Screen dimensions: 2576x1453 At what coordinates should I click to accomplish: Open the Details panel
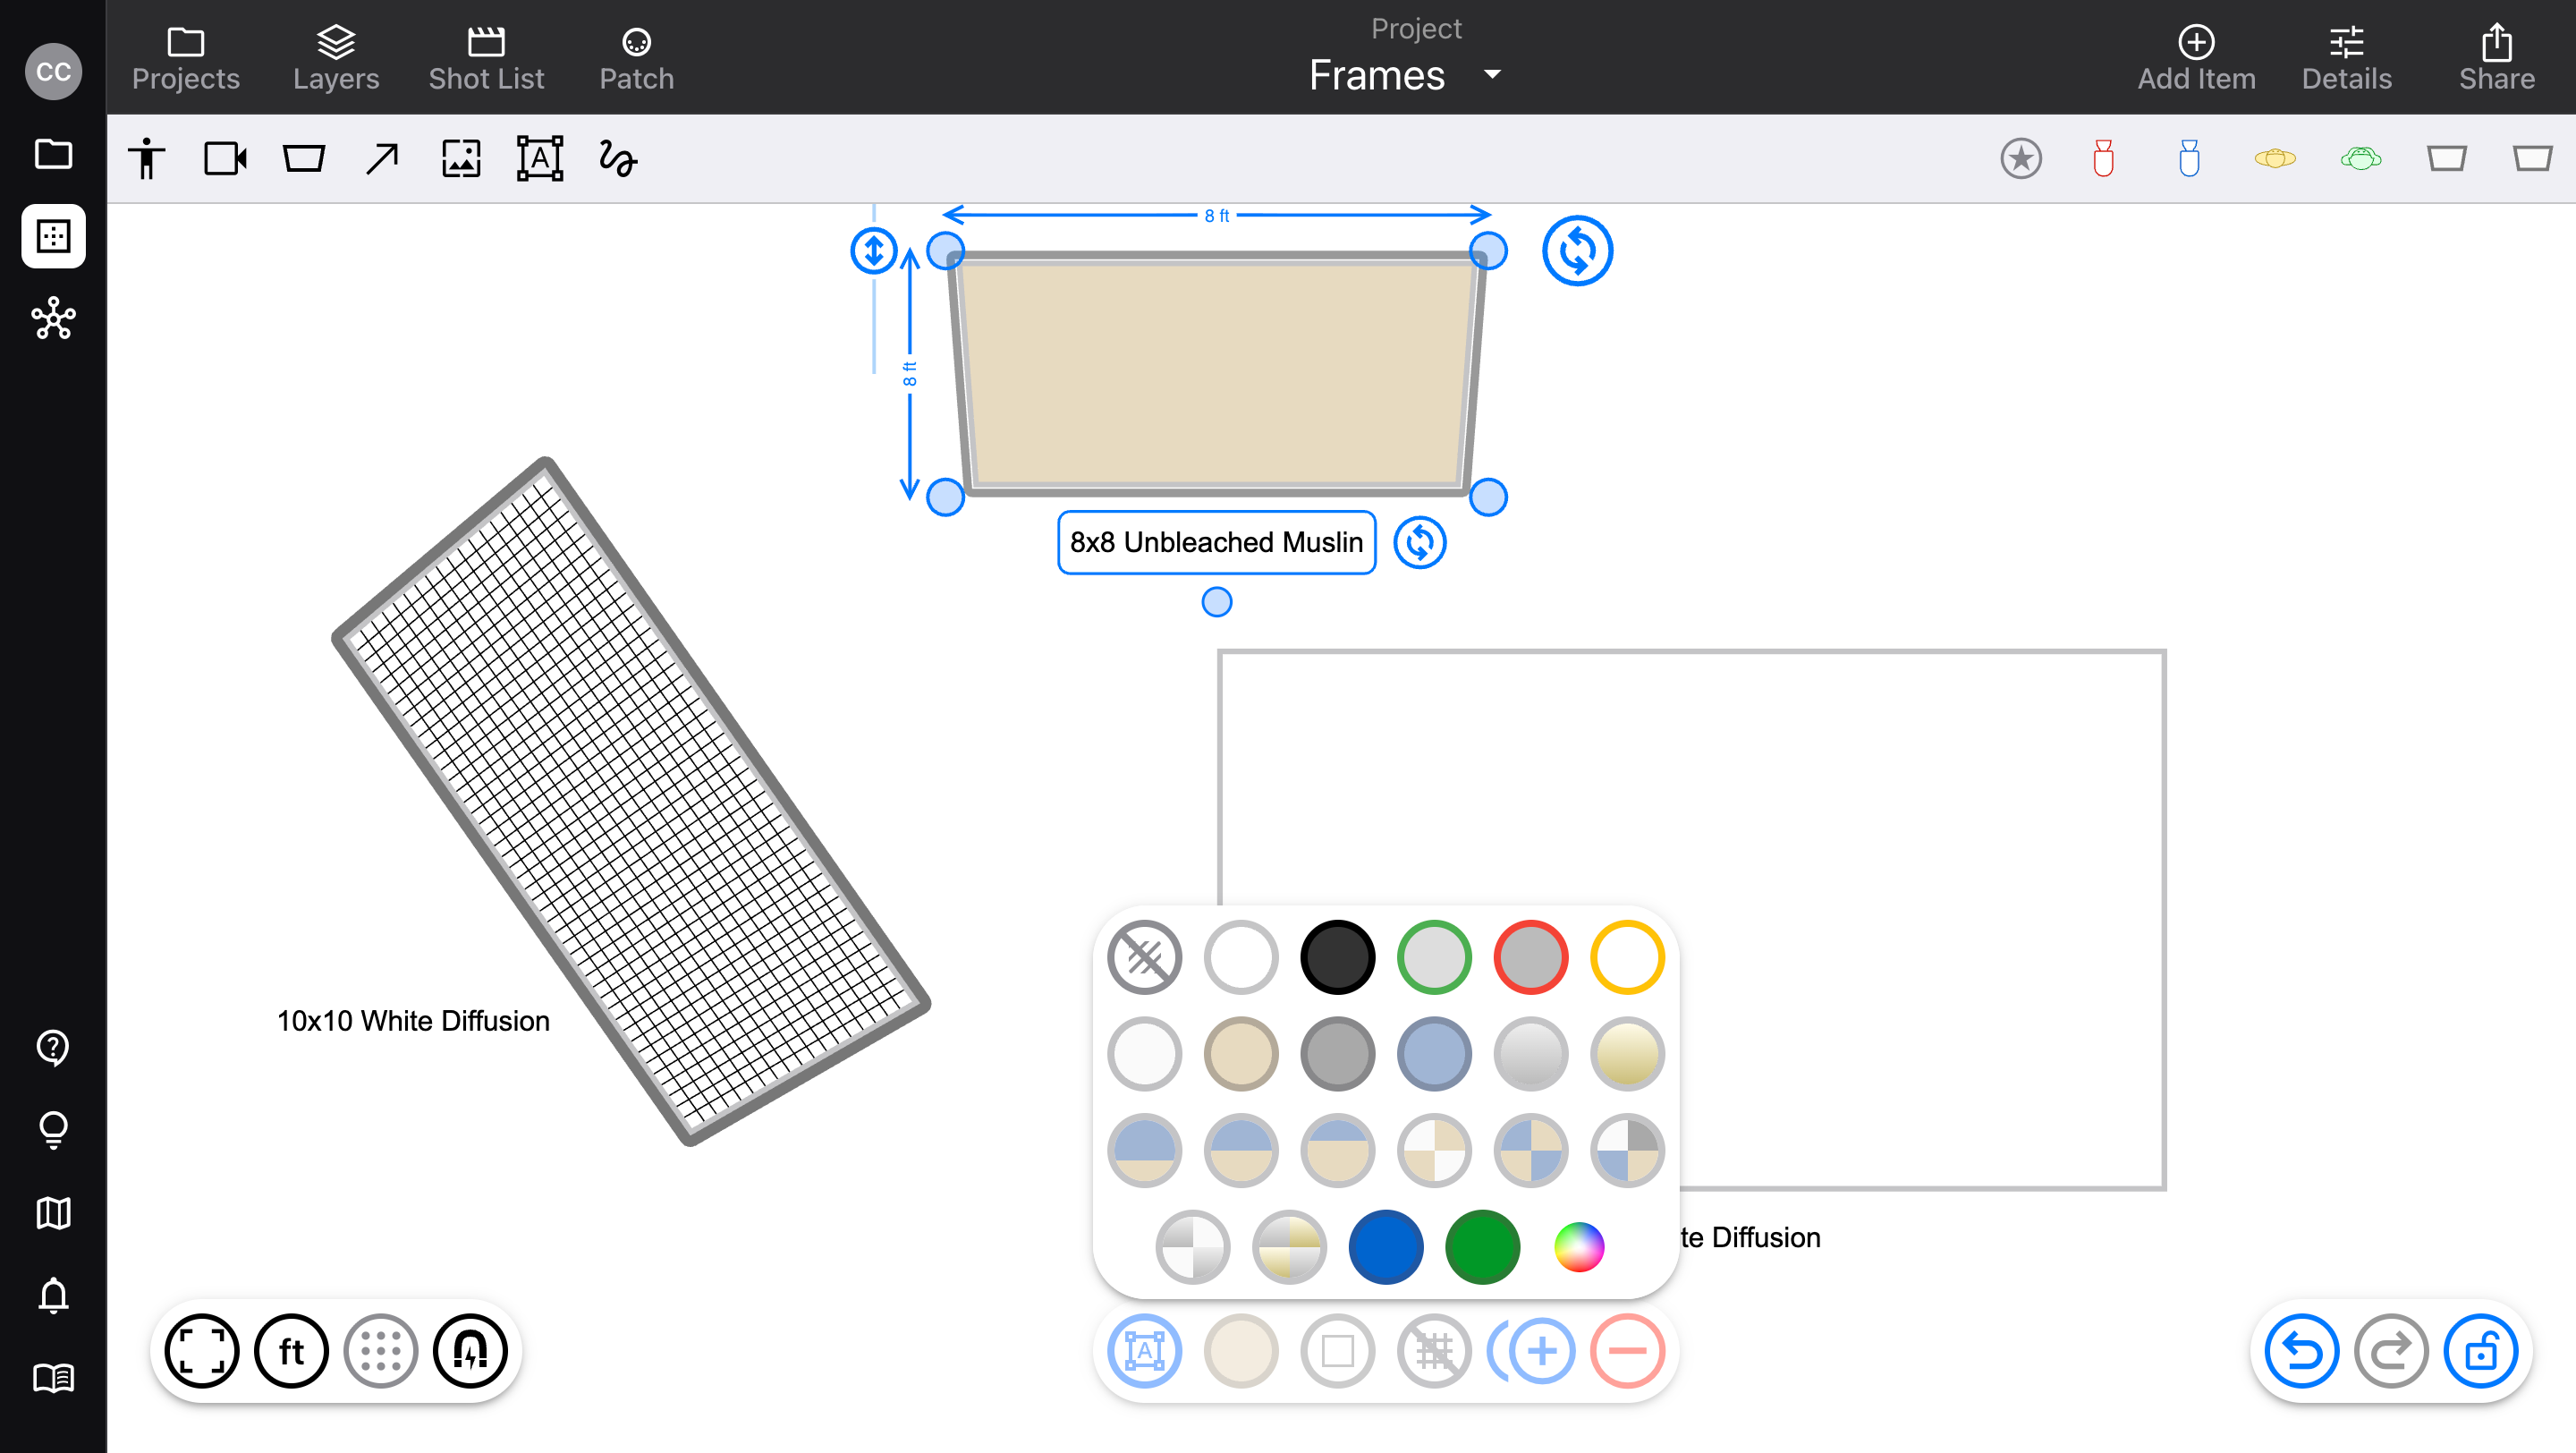(2346, 58)
